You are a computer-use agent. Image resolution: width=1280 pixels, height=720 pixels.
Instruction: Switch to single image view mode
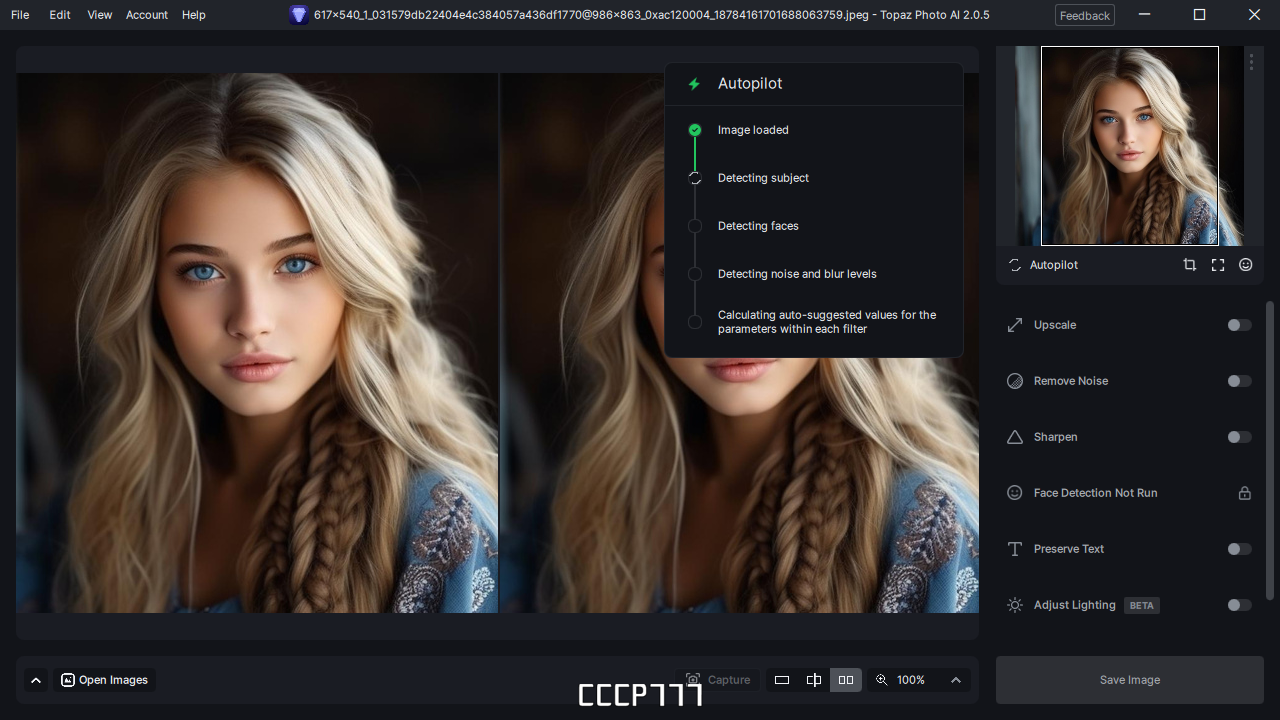point(782,680)
